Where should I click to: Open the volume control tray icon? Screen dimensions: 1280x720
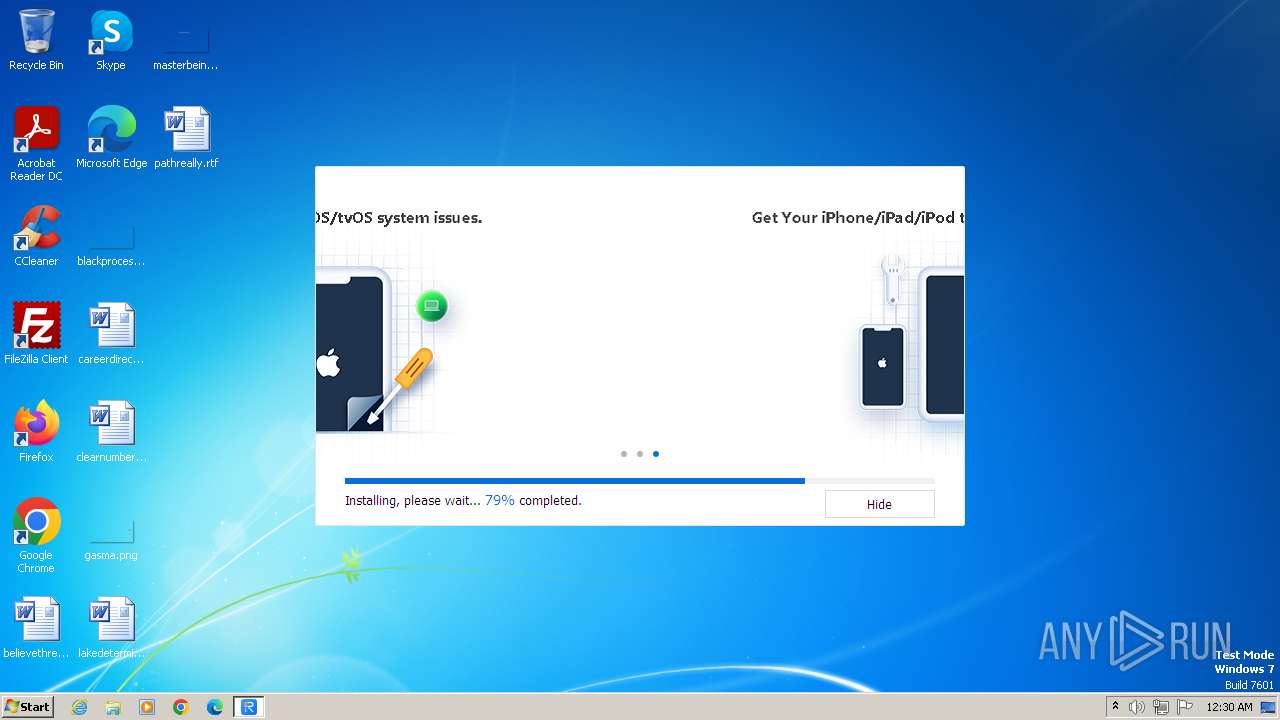click(1137, 707)
